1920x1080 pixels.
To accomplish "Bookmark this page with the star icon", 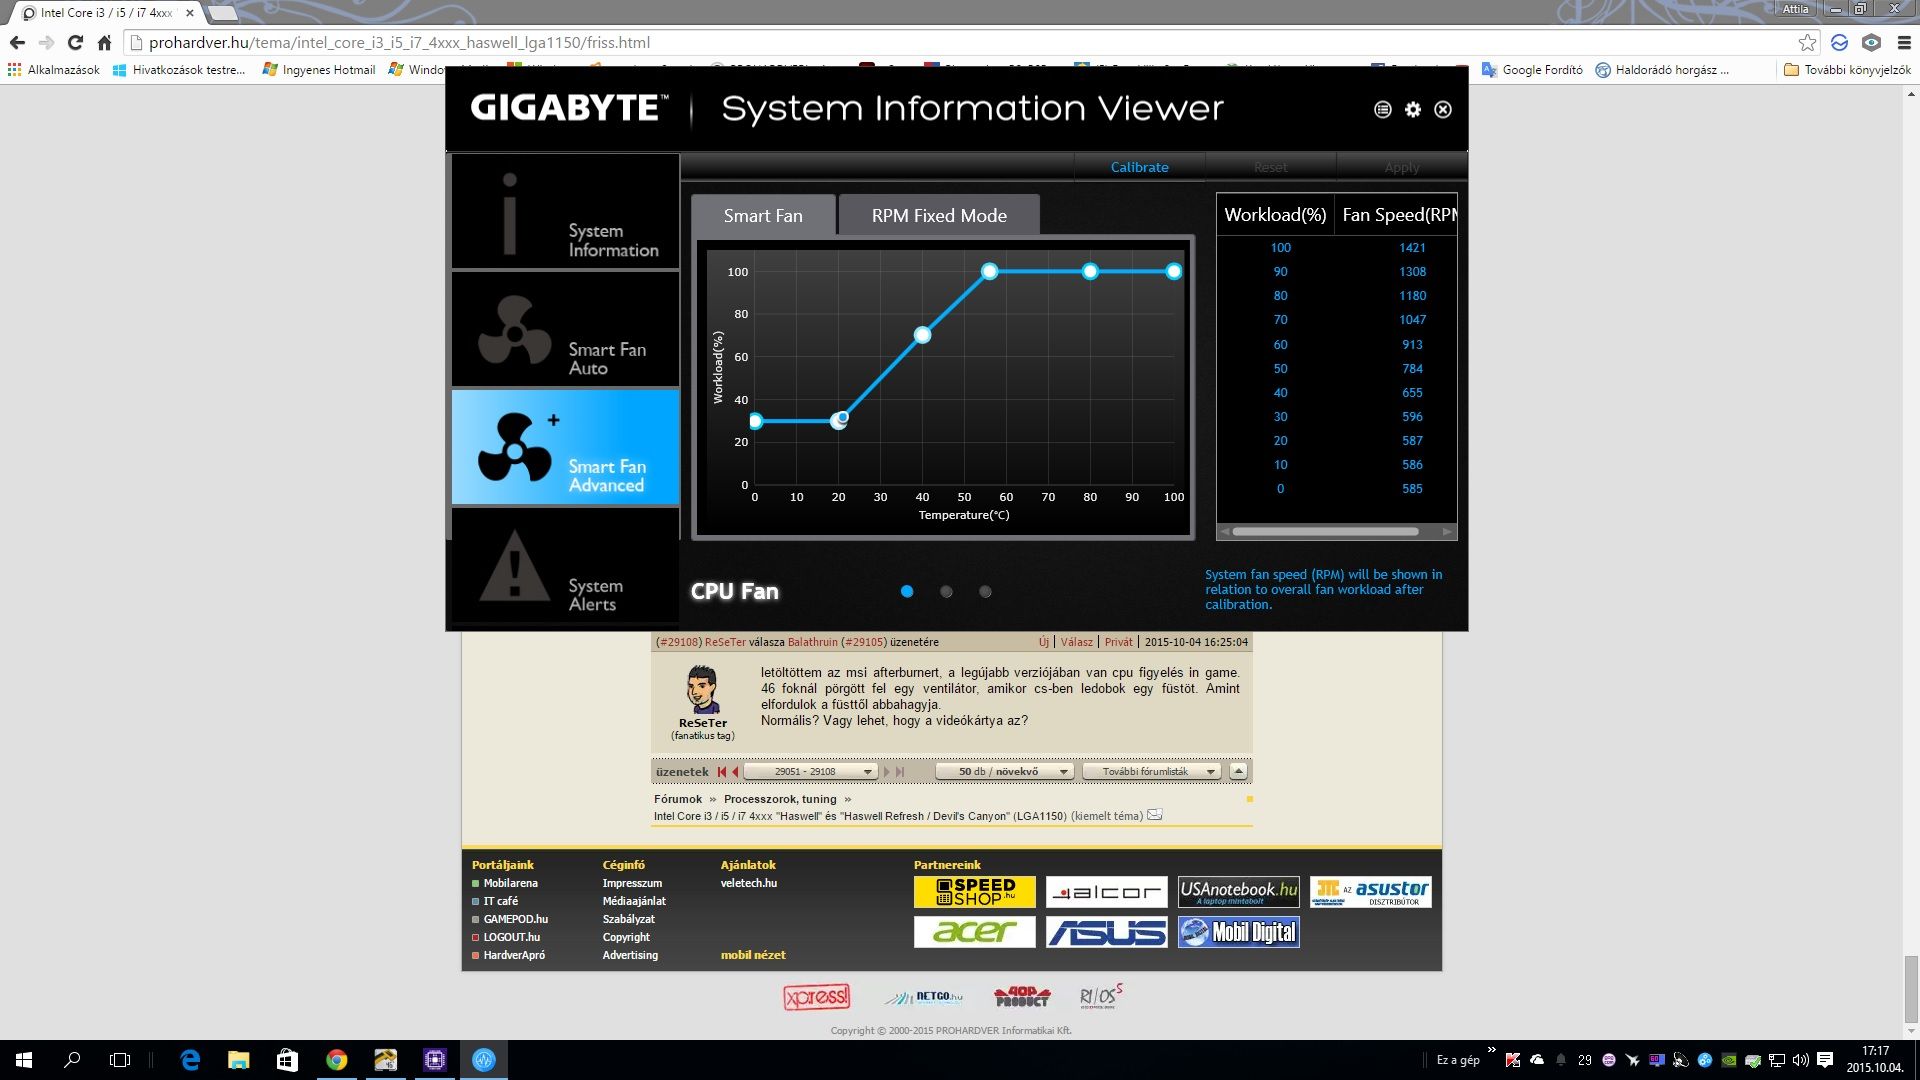I will [x=1806, y=42].
